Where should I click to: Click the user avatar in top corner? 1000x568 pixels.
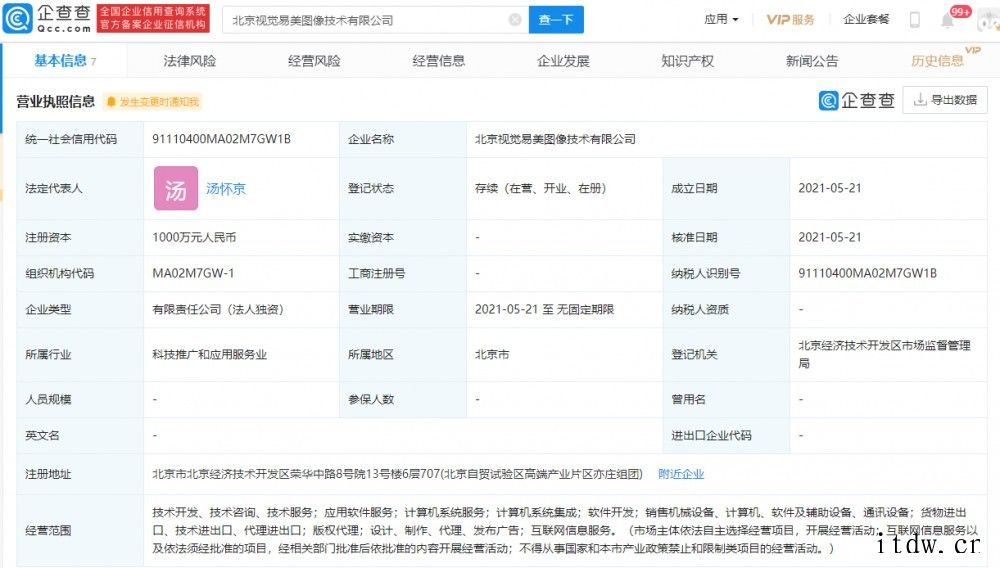[x=989, y=20]
